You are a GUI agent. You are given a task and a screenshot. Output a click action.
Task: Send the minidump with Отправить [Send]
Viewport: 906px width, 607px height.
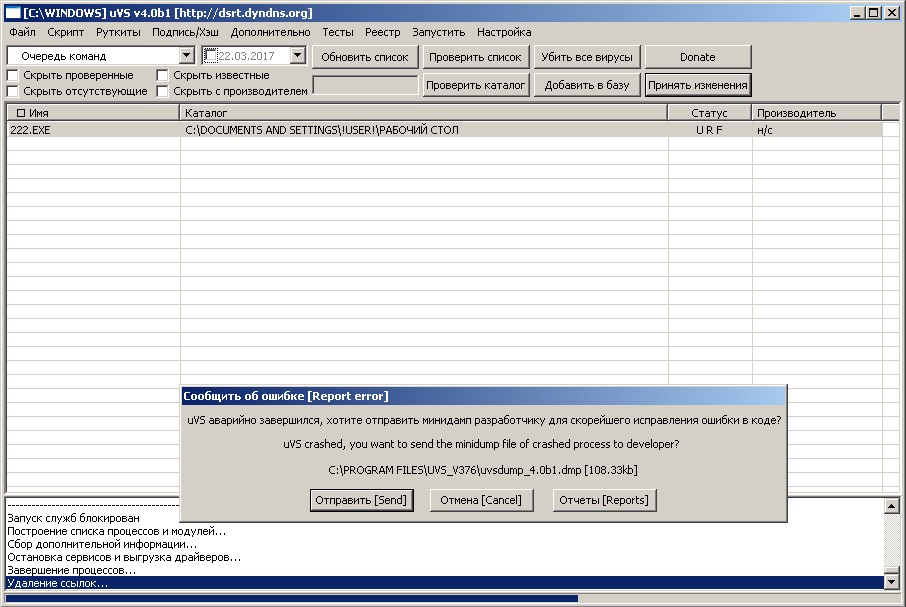pos(361,500)
